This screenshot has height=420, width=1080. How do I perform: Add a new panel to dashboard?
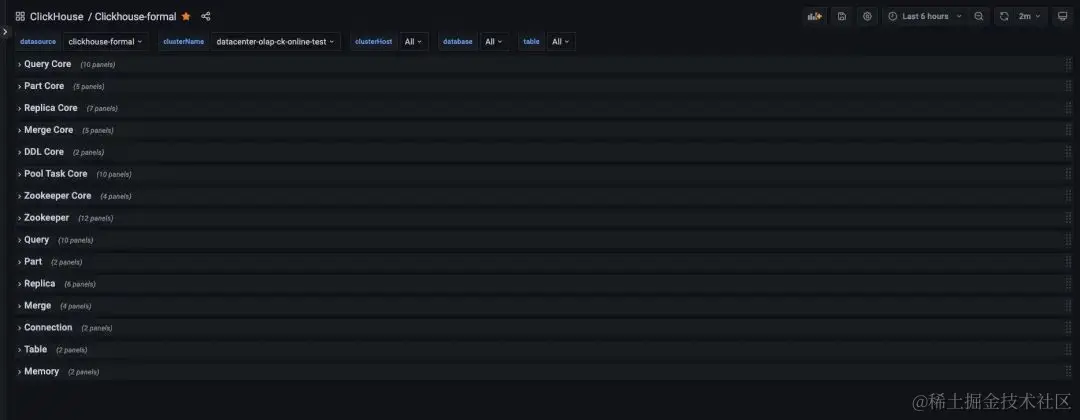815,16
